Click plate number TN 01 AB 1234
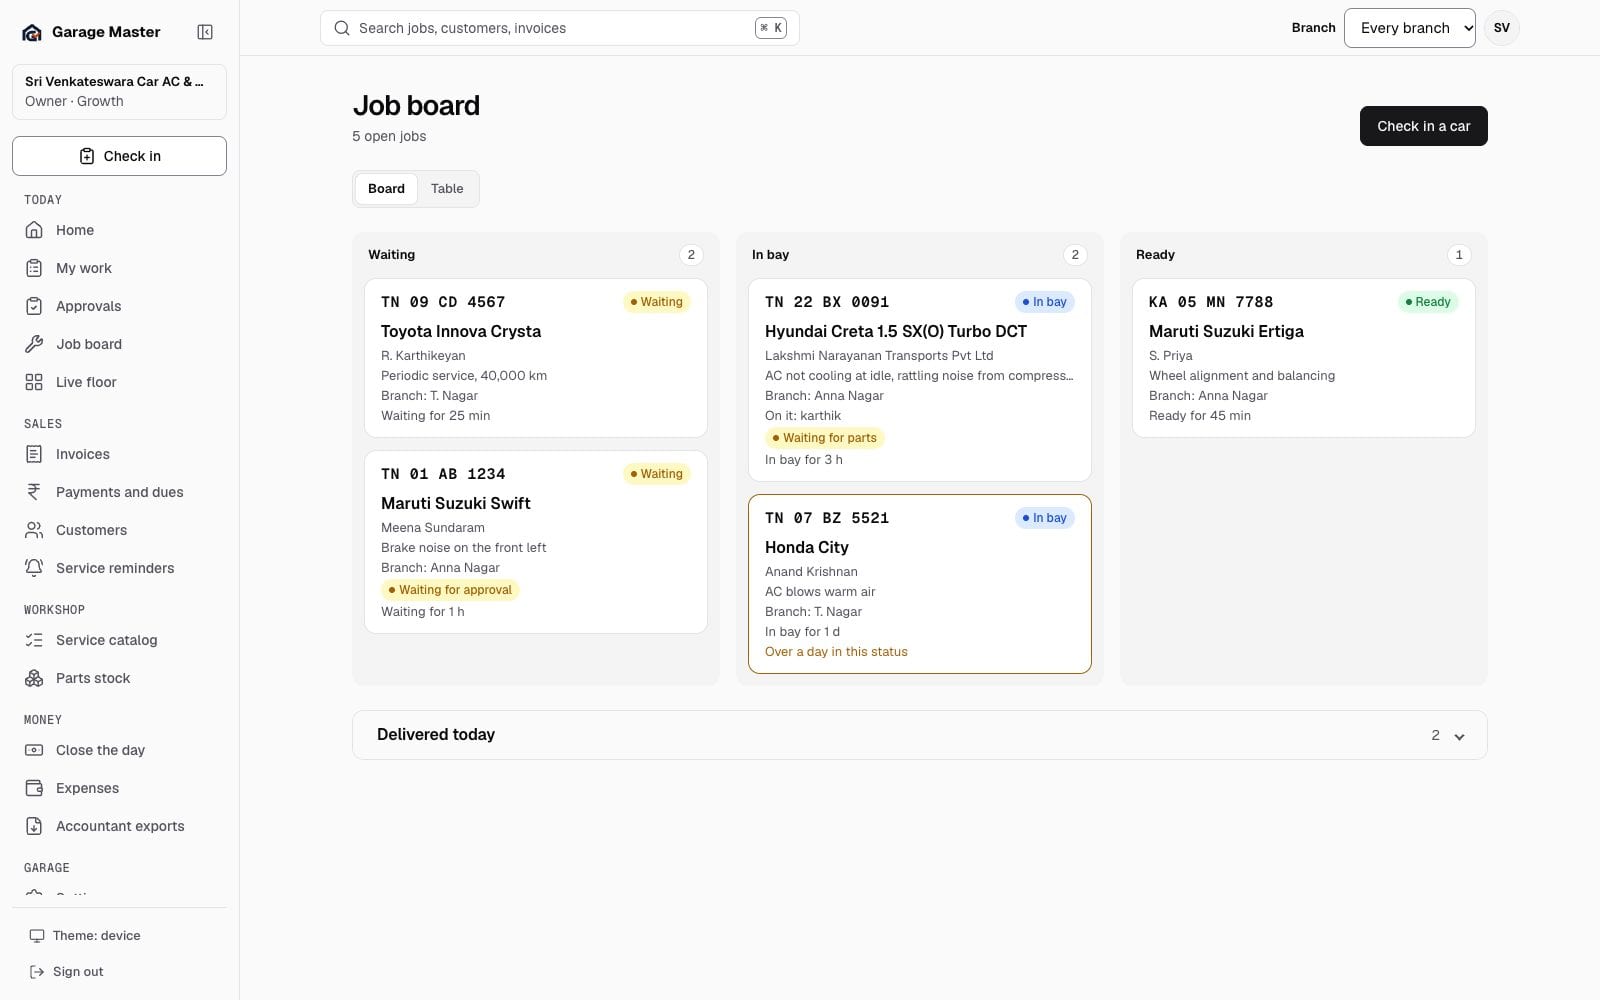1600x1000 pixels. point(443,474)
